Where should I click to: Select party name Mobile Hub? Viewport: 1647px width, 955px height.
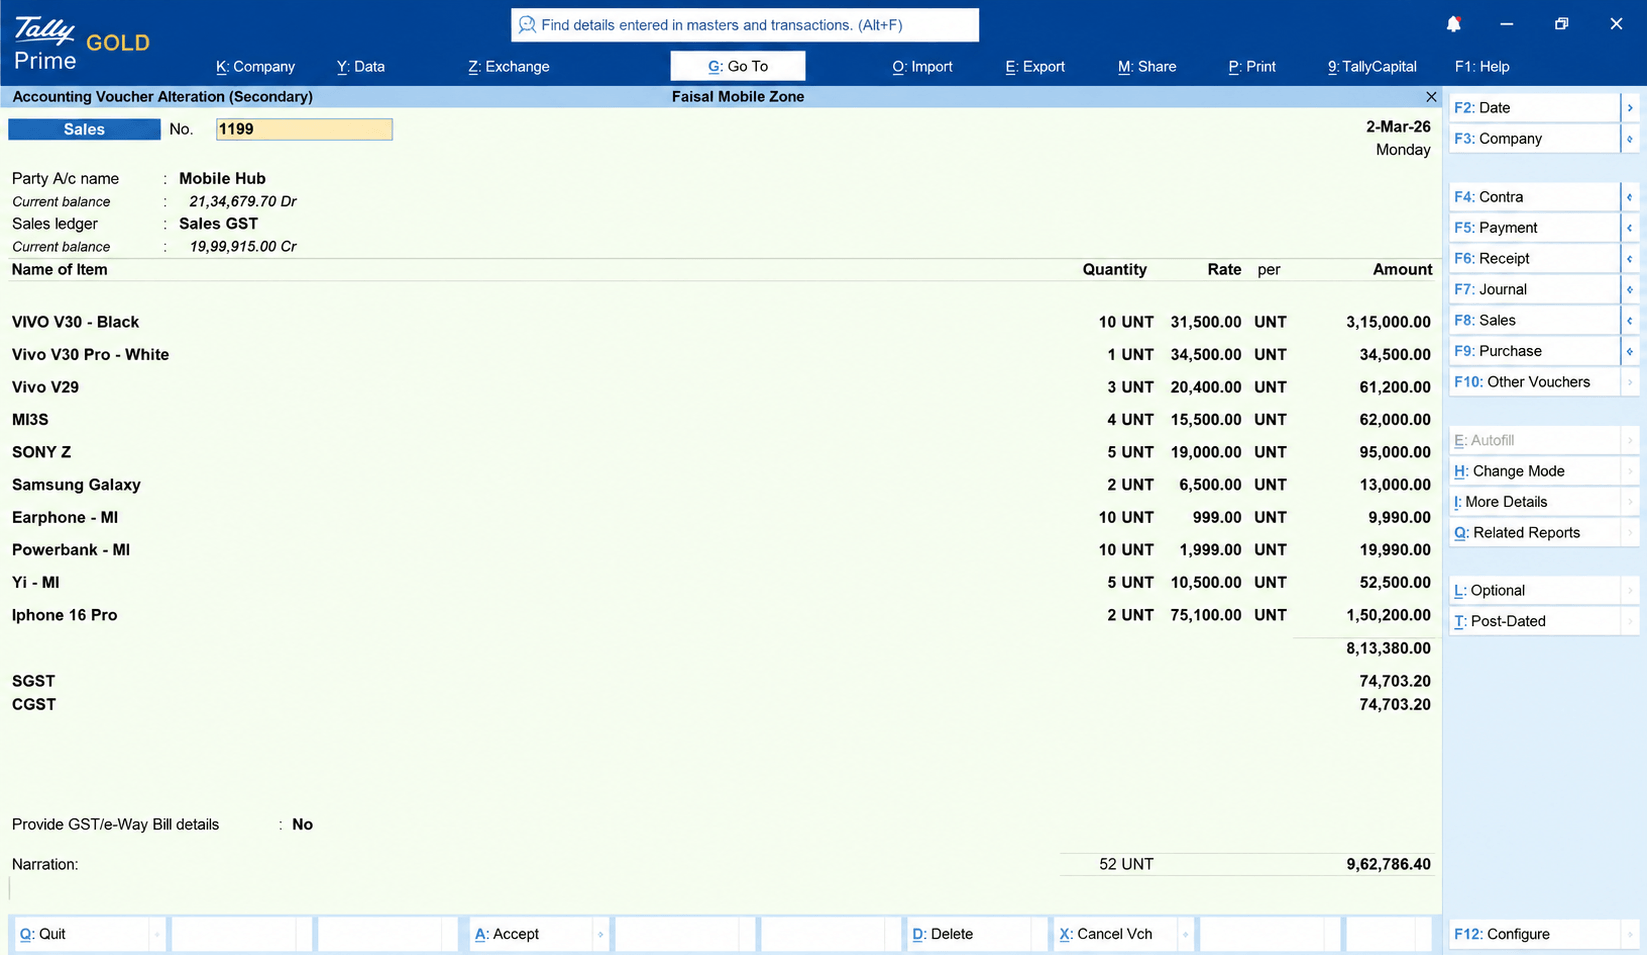tap(222, 179)
